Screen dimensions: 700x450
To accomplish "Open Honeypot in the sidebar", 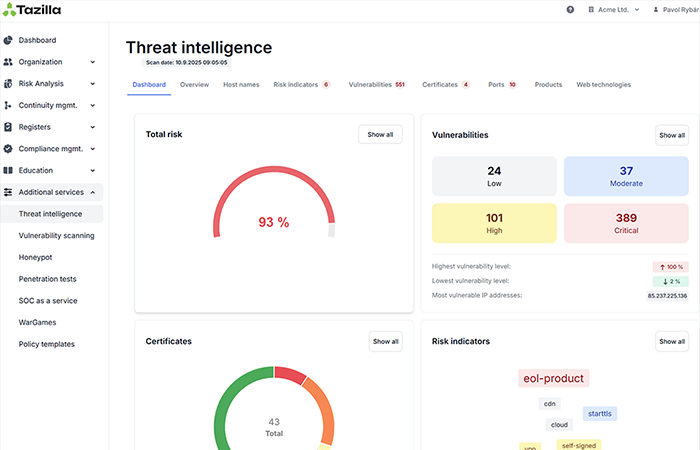I will [x=35, y=257].
